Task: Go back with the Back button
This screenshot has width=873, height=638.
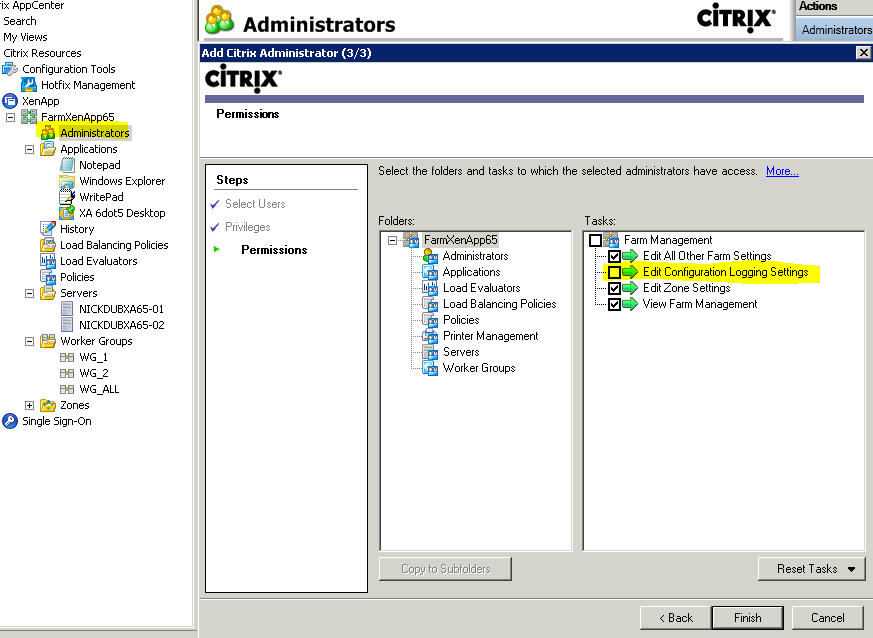Action: (x=676, y=618)
